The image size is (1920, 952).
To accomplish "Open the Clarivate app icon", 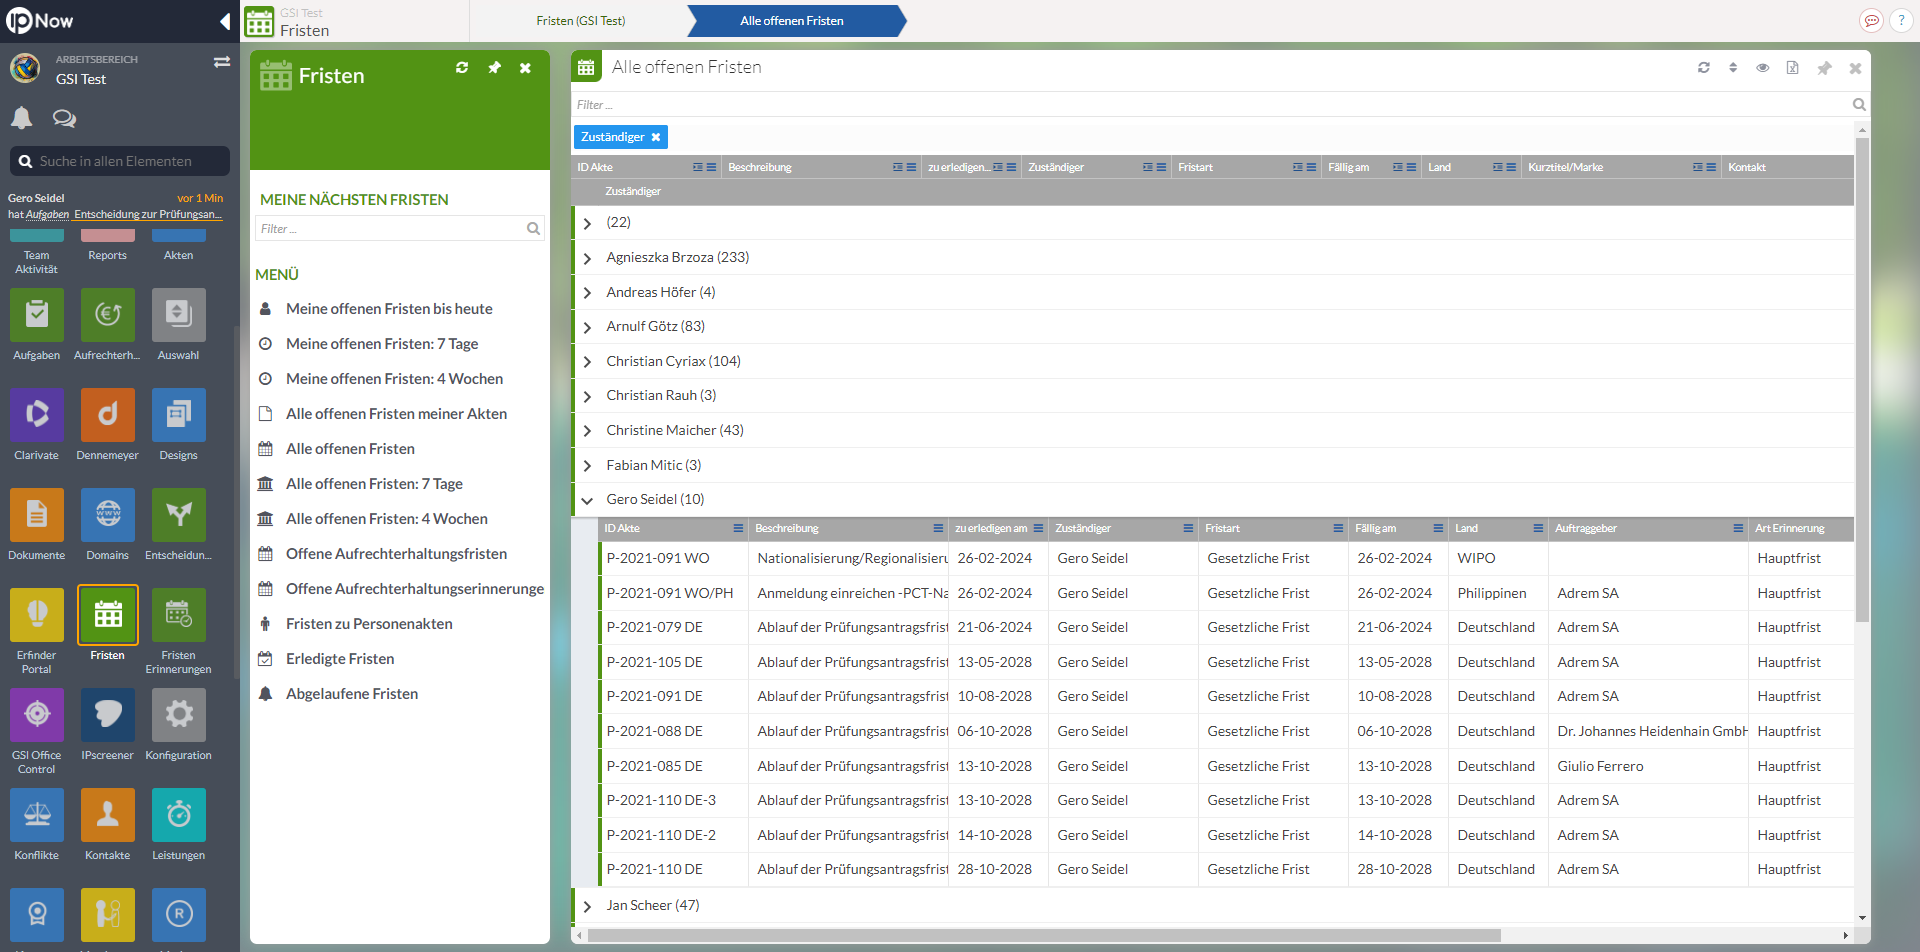I will (x=36, y=414).
